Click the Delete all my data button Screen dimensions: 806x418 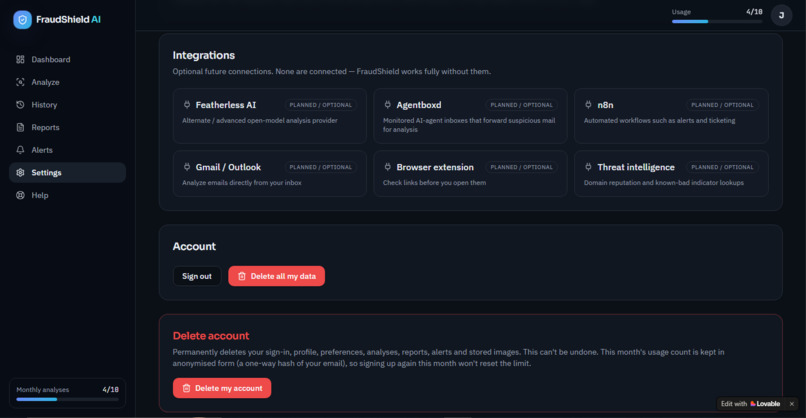277,276
